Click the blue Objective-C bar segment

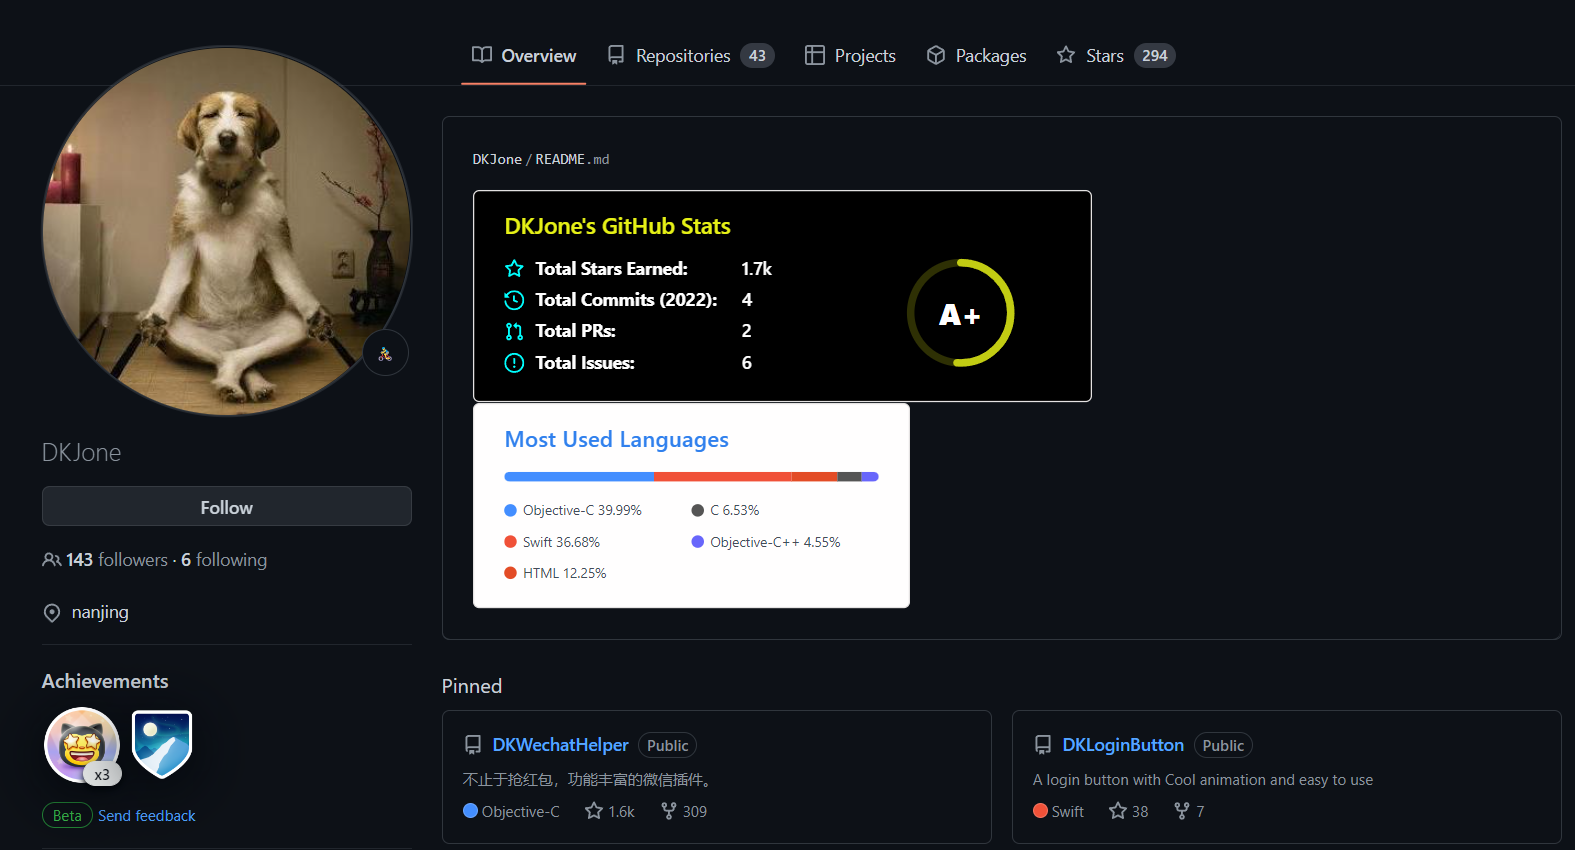pos(579,477)
